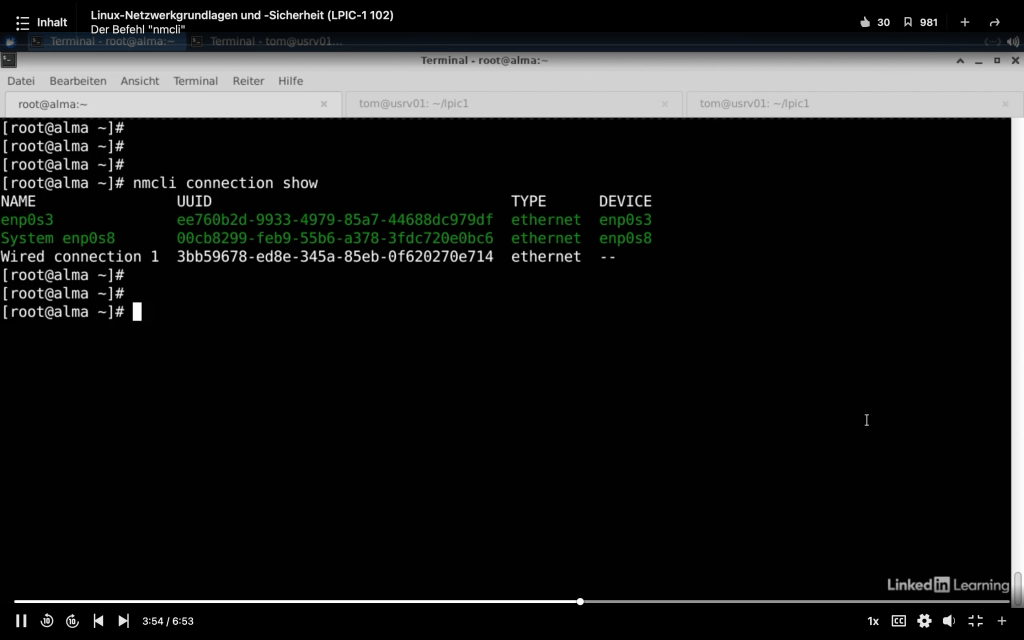Close the root@alma terminal tab
Screen dimensions: 1024x640
[324, 104]
